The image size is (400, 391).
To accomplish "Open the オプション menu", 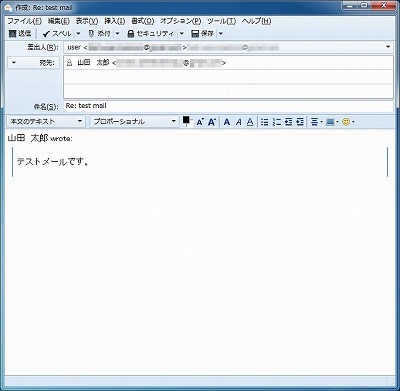I will tap(181, 21).
